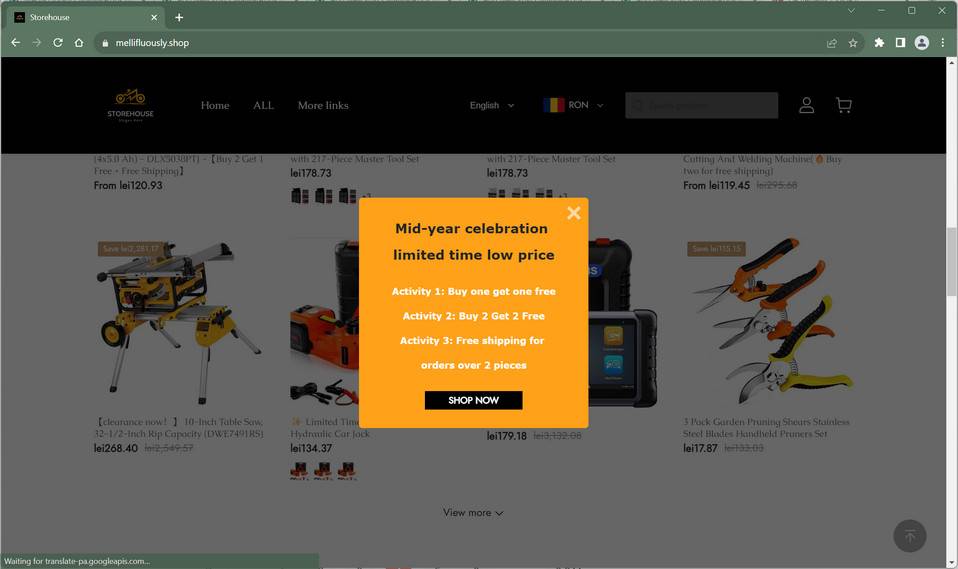Click the Save badge on Pruning Shears
This screenshot has width=958, height=569.
716,249
